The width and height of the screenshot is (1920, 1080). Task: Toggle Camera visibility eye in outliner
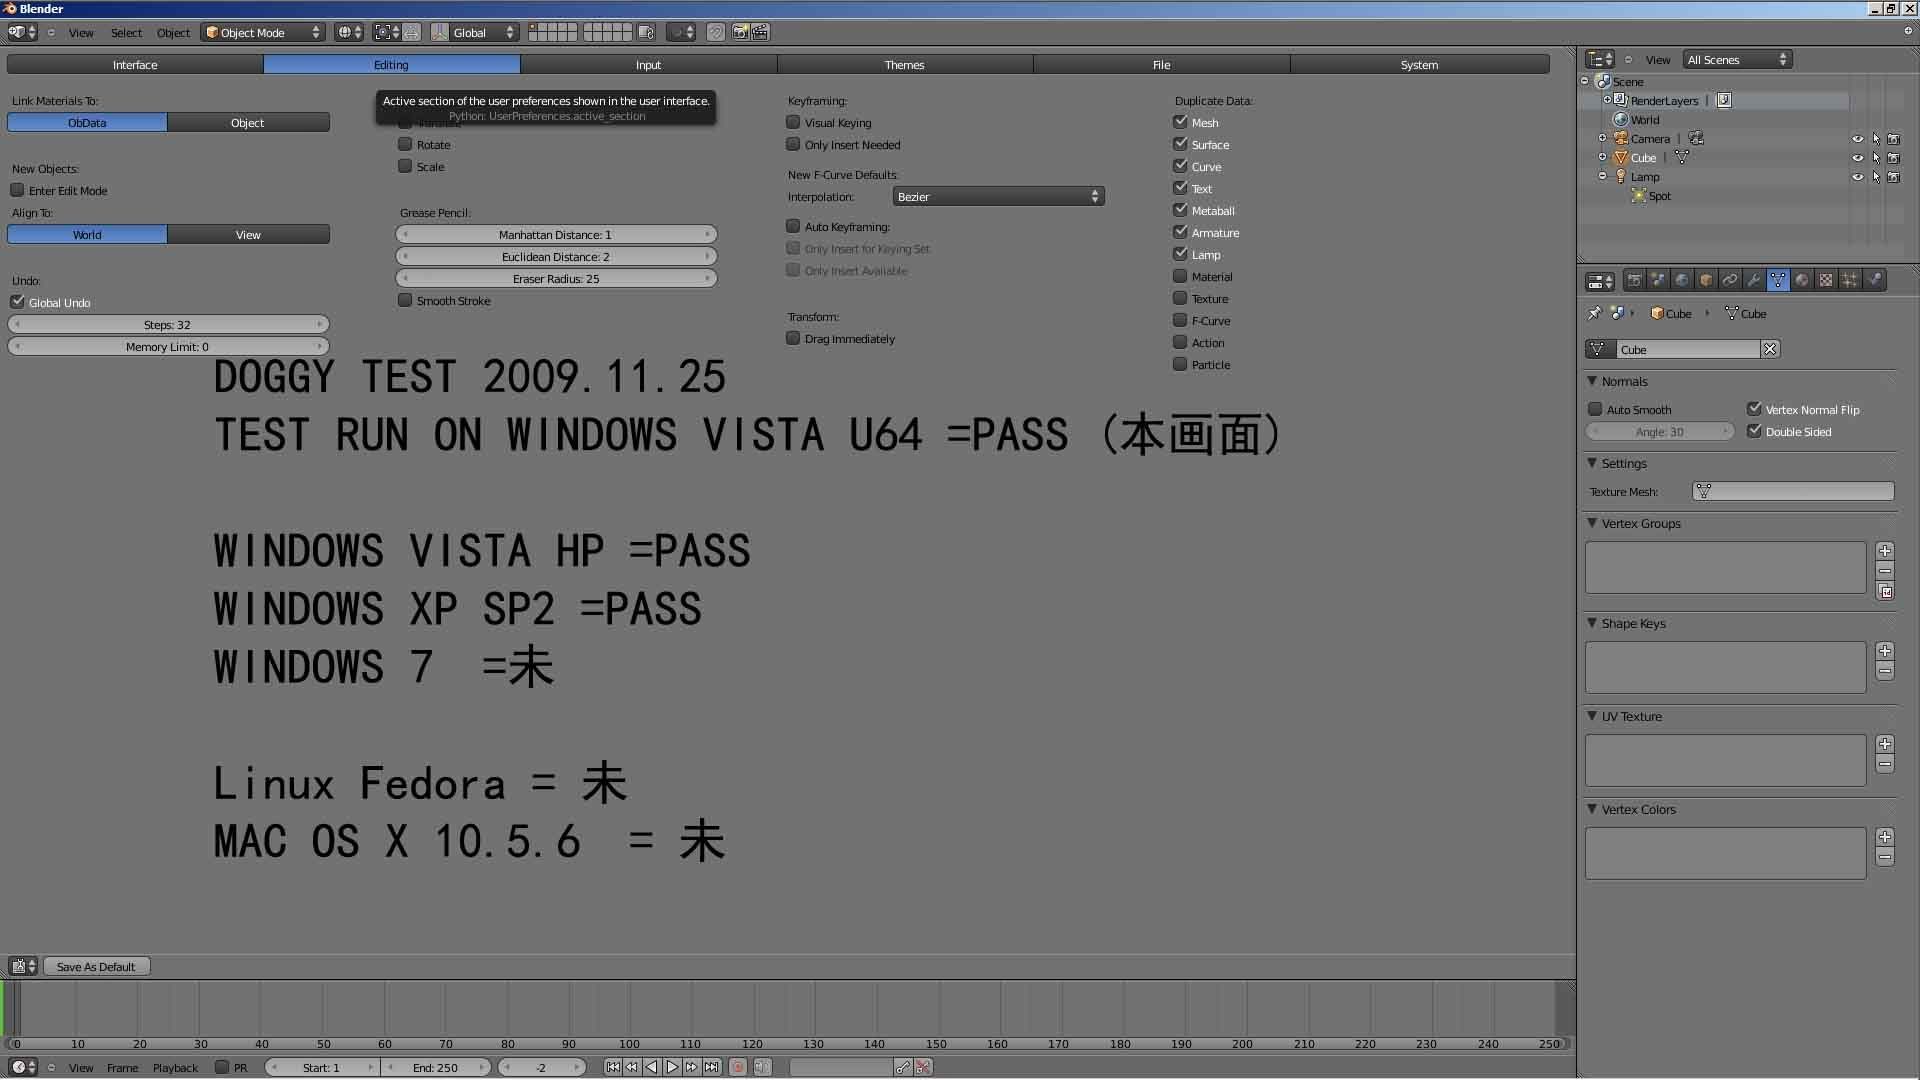(1857, 139)
